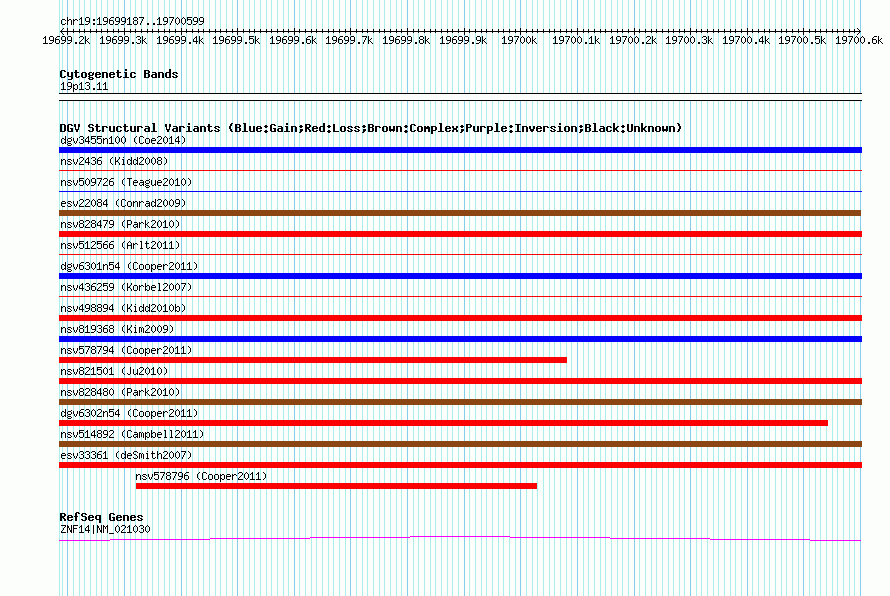Click the 19700.6k ruler tick label
890x596 pixels.
(x=859, y=40)
